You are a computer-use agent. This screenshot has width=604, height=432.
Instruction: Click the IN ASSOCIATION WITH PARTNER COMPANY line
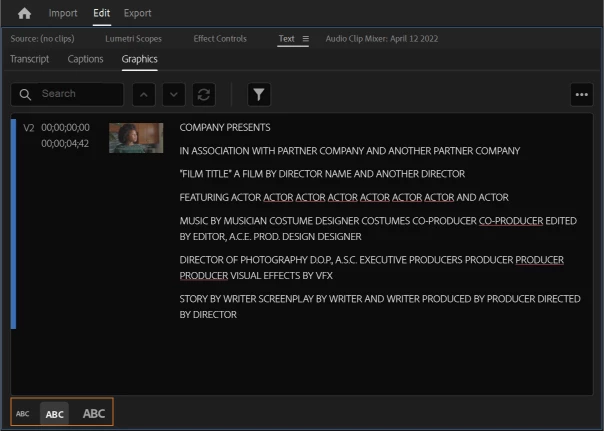pos(350,151)
